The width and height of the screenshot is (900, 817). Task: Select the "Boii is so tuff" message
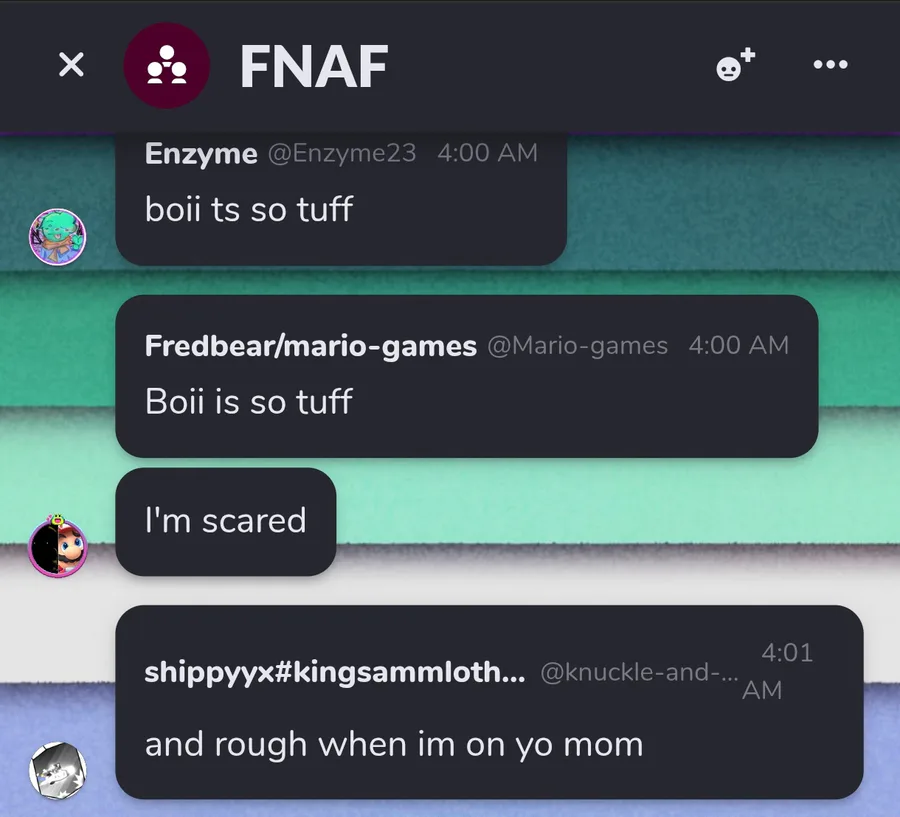pos(249,401)
